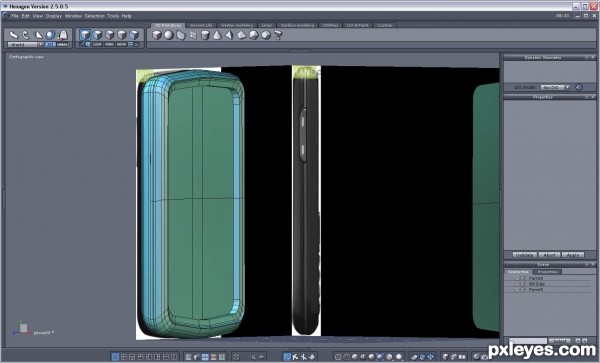The height and width of the screenshot is (363, 600).
Task: Toggle visibility of the second scene tree item
Action: tap(517, 284)
